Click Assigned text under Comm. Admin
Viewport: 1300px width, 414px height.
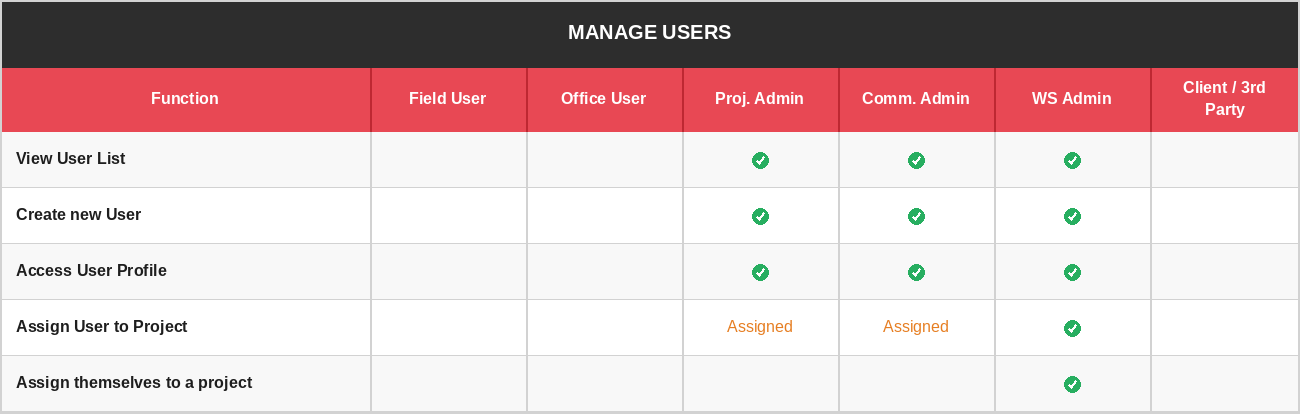(916, 327)
